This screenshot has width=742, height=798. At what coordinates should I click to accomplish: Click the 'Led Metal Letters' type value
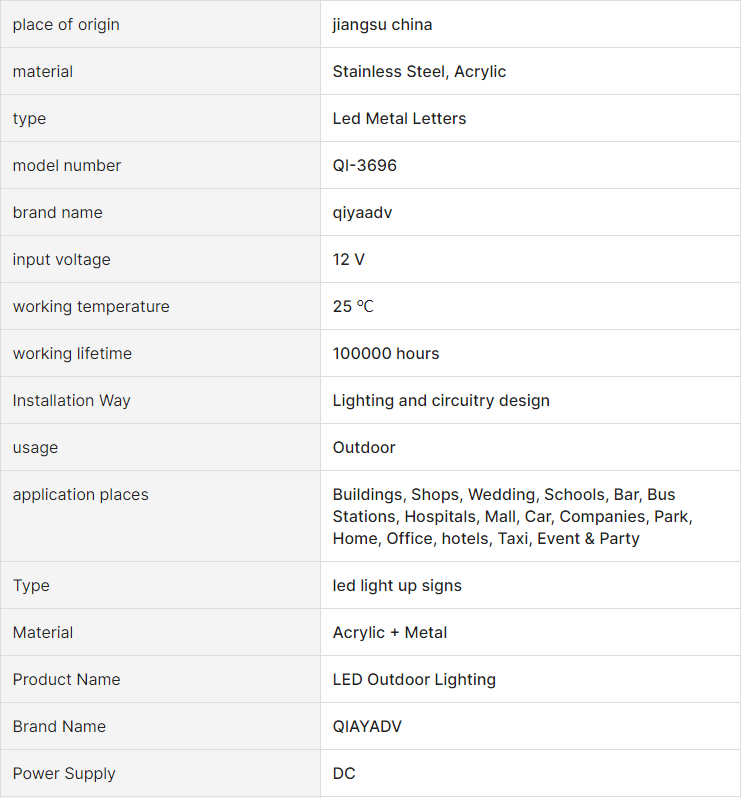399,118
